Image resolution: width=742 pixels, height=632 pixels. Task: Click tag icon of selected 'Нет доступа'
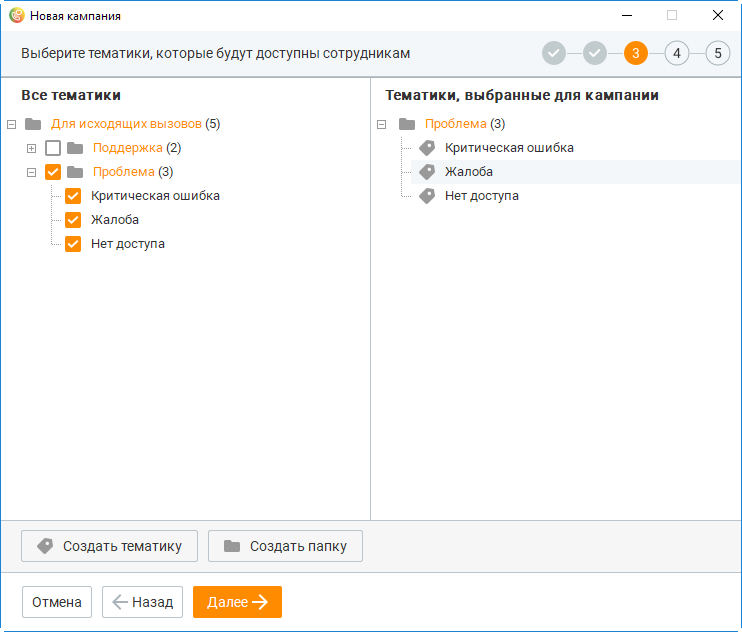tap(427, 196)
